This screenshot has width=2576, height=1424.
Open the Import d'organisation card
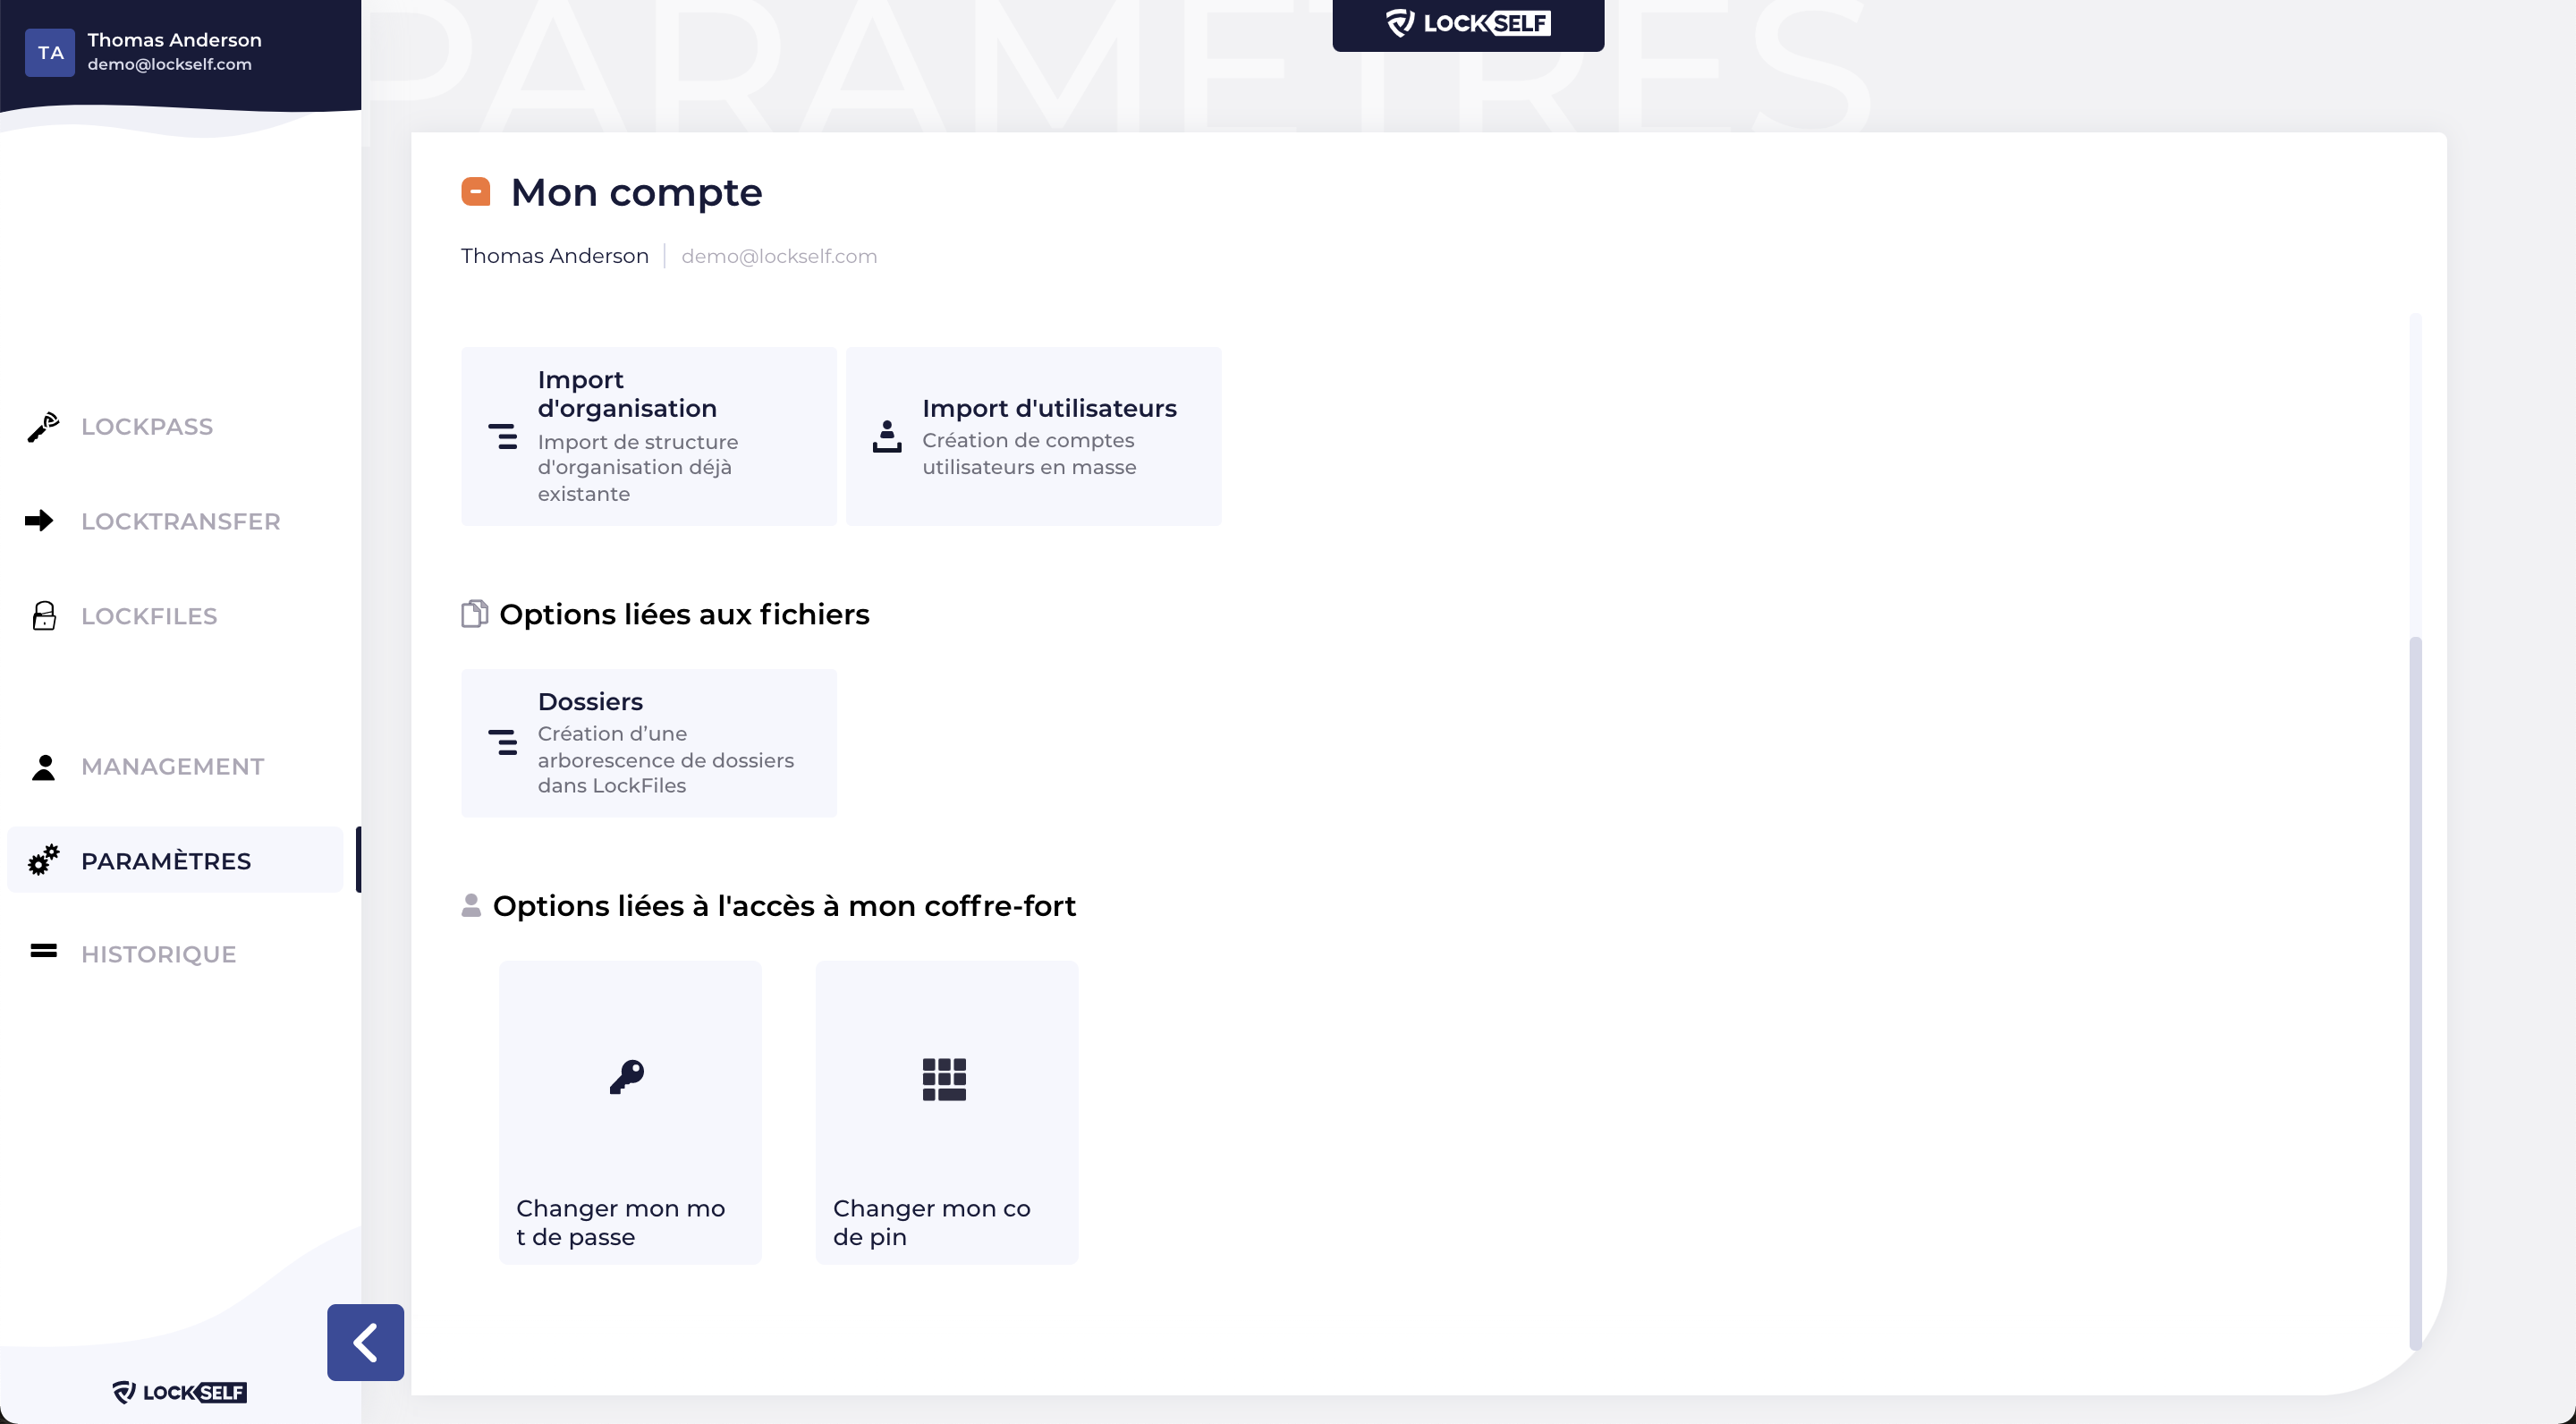pyautogui.click(x=649, y=436)
